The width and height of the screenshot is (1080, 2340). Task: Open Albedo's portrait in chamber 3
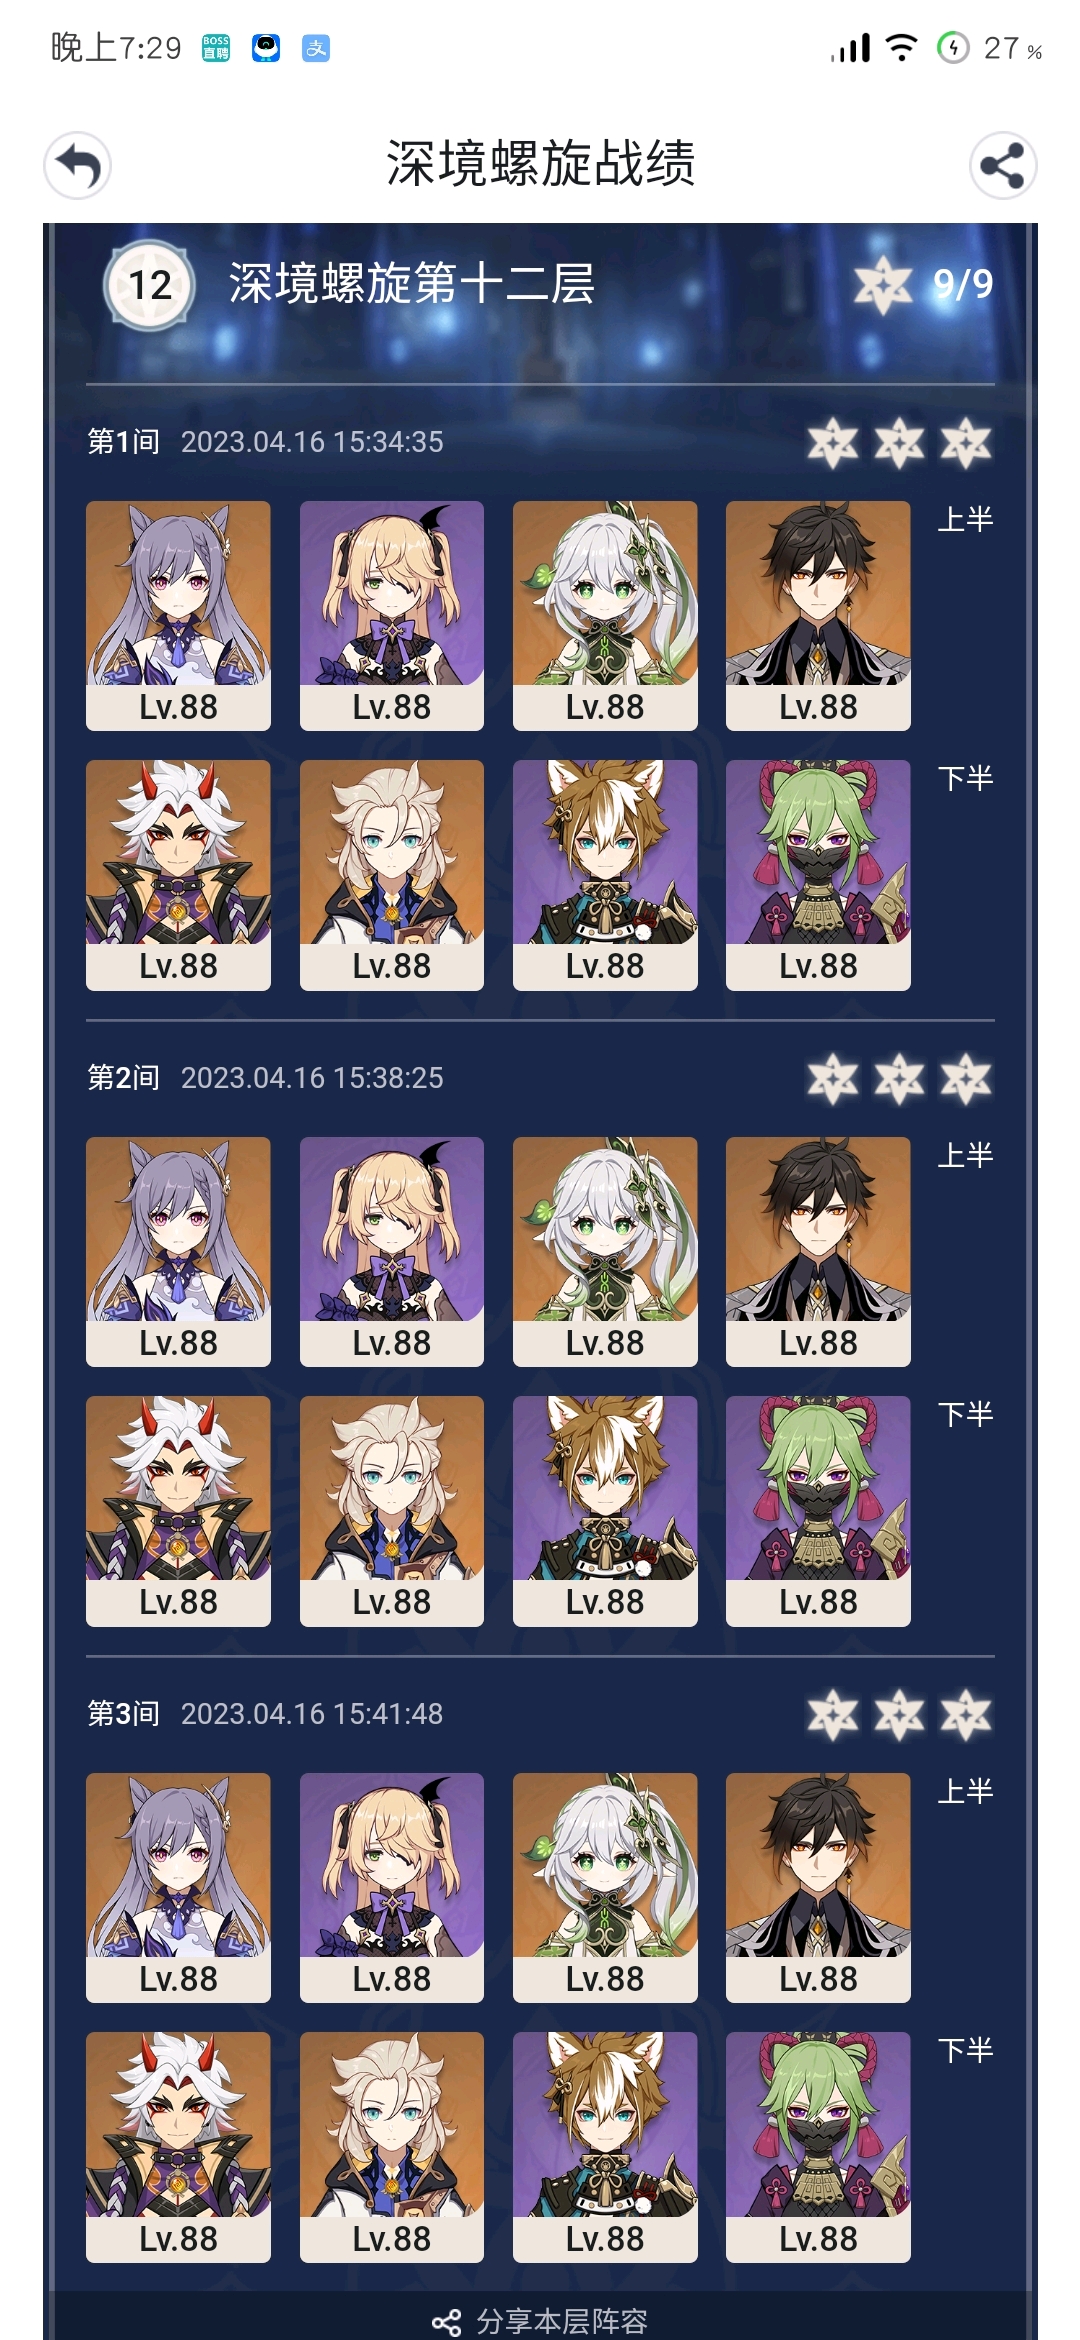(x=392, y=2147)
